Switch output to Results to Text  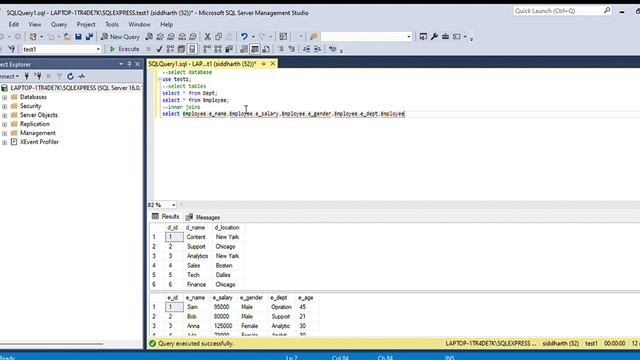[244, 49]
